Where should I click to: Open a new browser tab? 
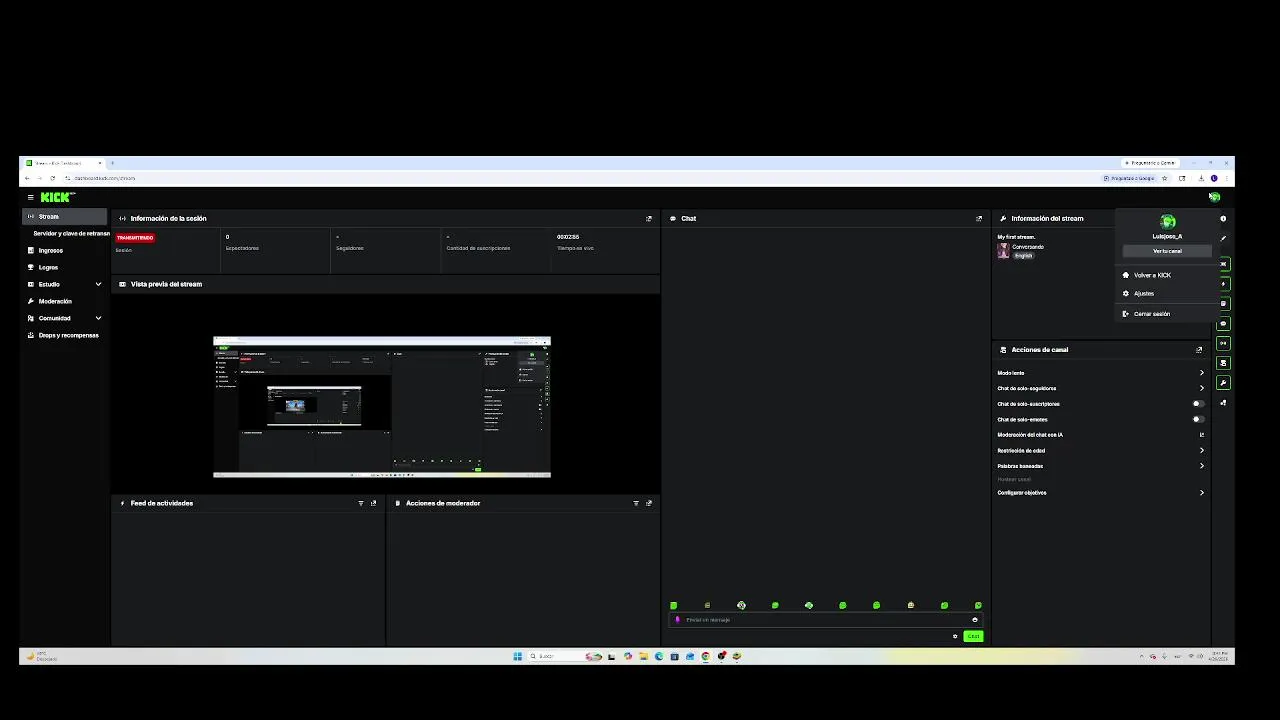click(112, 163)
